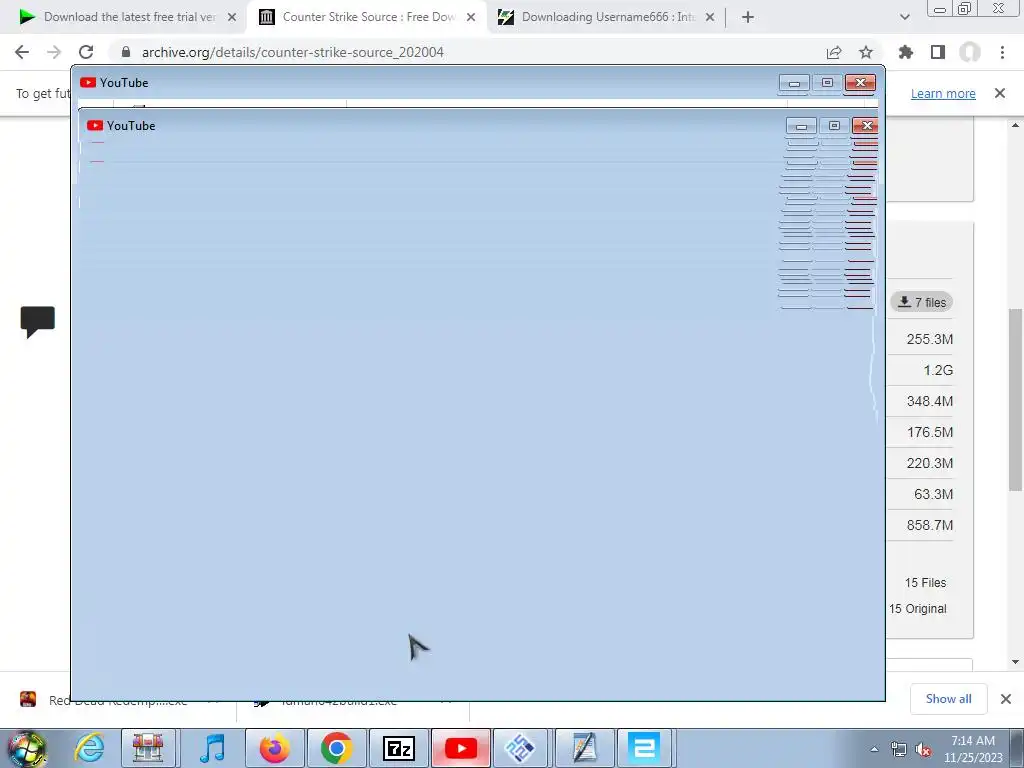Click the address bar URL
The height and width of the screenshot is (768, 1024).
pyautogui.click(x=293, y=52)
